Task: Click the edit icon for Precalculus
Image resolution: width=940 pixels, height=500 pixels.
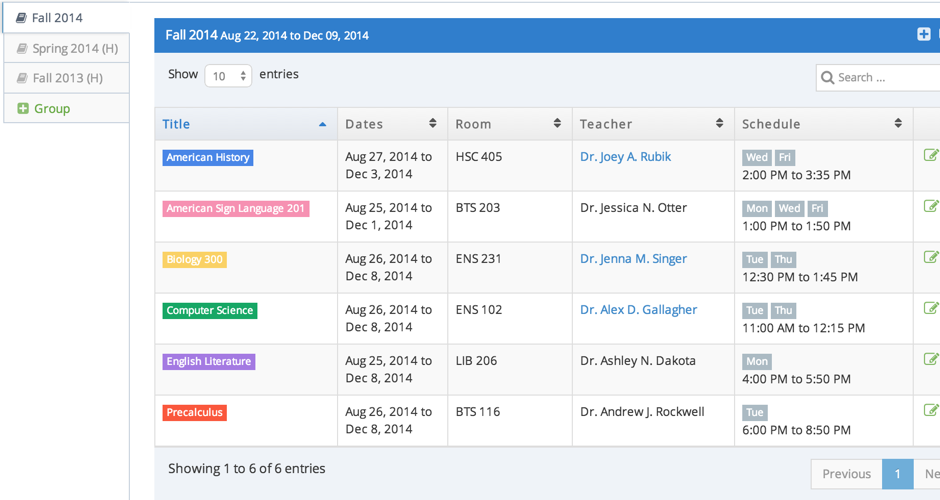Action: point(931,410)
